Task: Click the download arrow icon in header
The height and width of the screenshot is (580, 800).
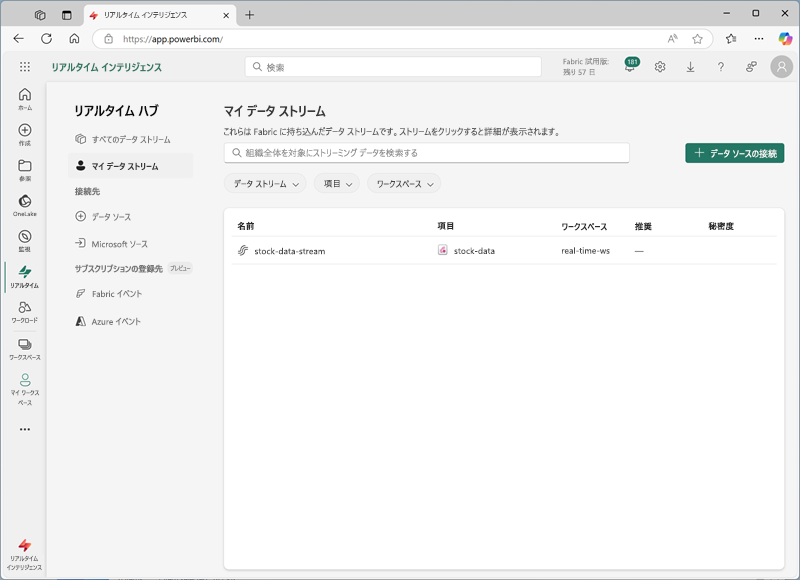Action: click(x=690, y=67)
